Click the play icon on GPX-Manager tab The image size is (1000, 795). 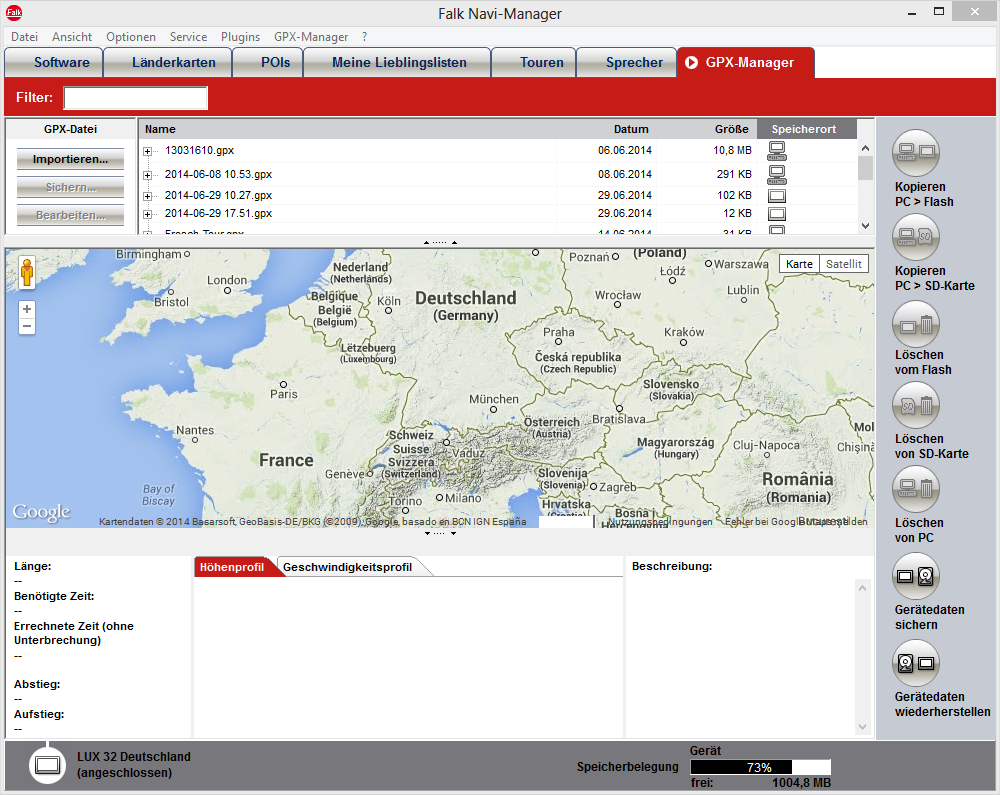click(691, 62)
